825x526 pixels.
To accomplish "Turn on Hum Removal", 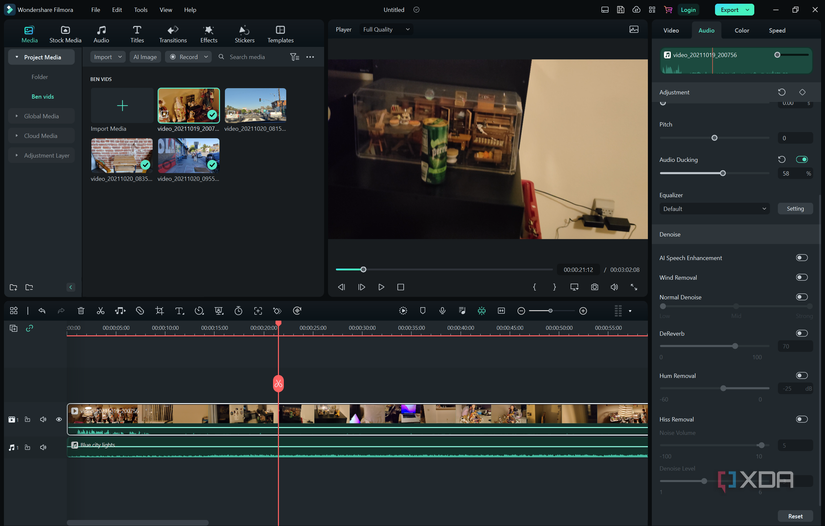I will coord(802,376).
